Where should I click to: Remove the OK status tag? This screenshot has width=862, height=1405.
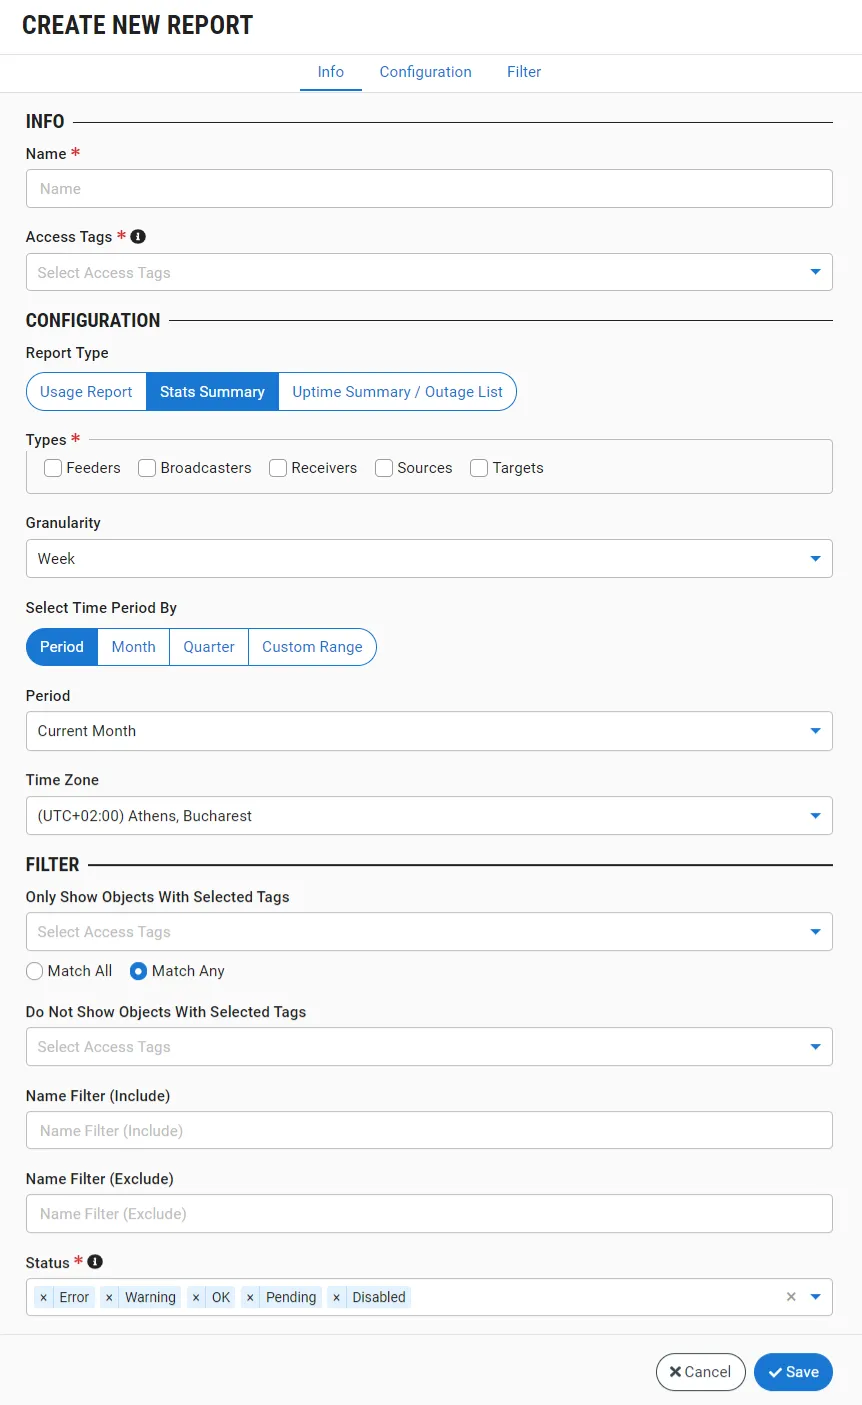click(196, 1297)
